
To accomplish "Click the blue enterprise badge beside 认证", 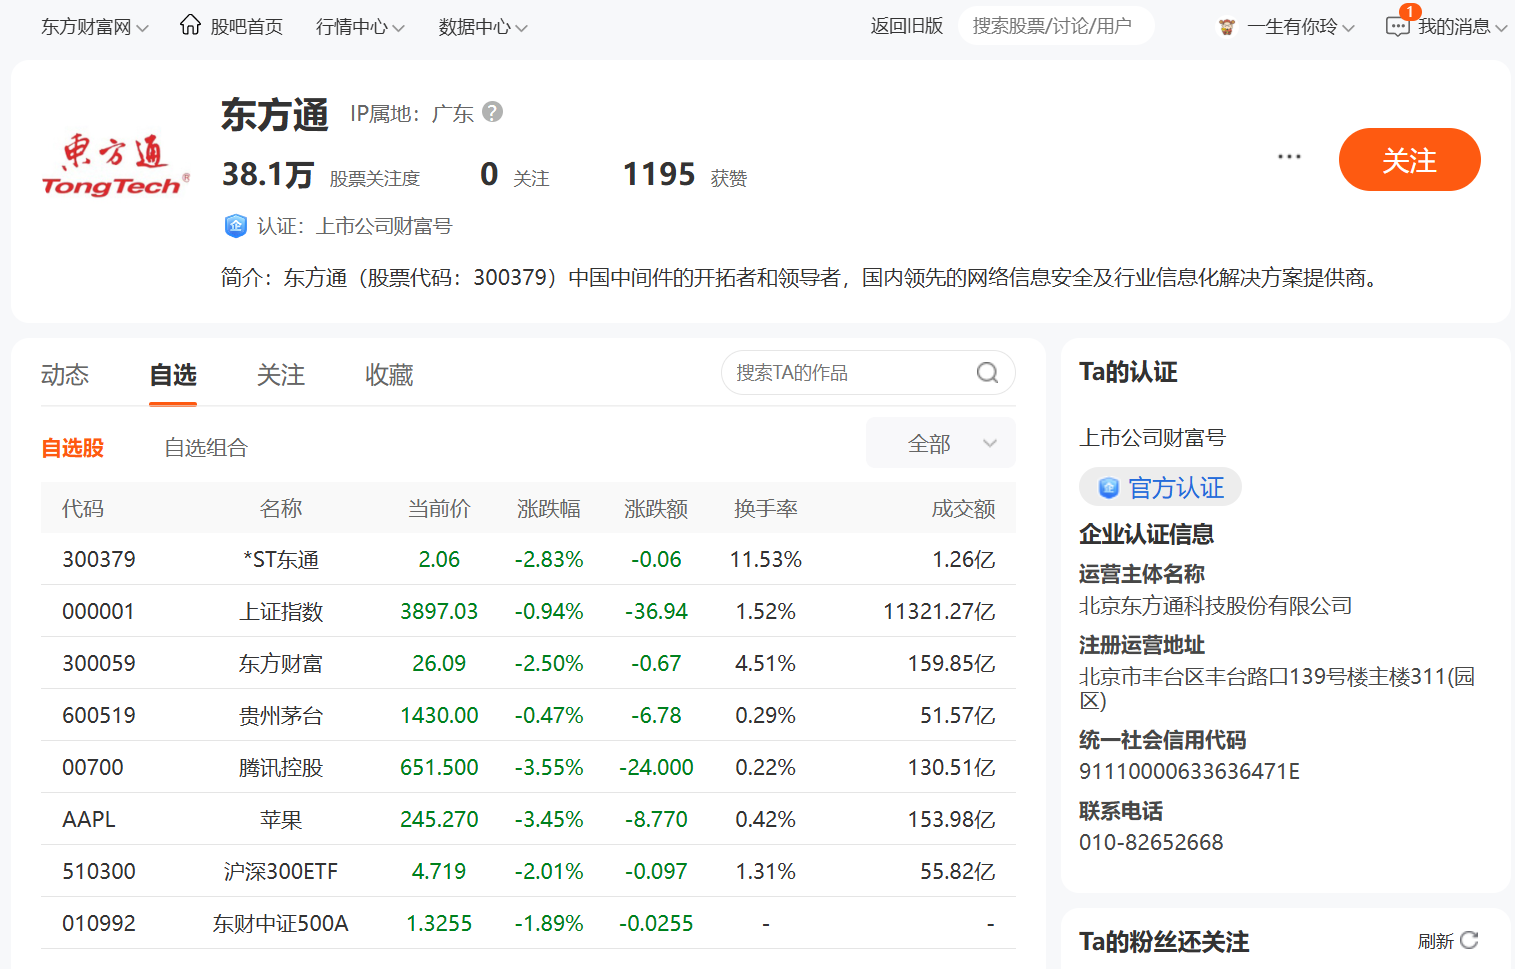I will point(235,226).
